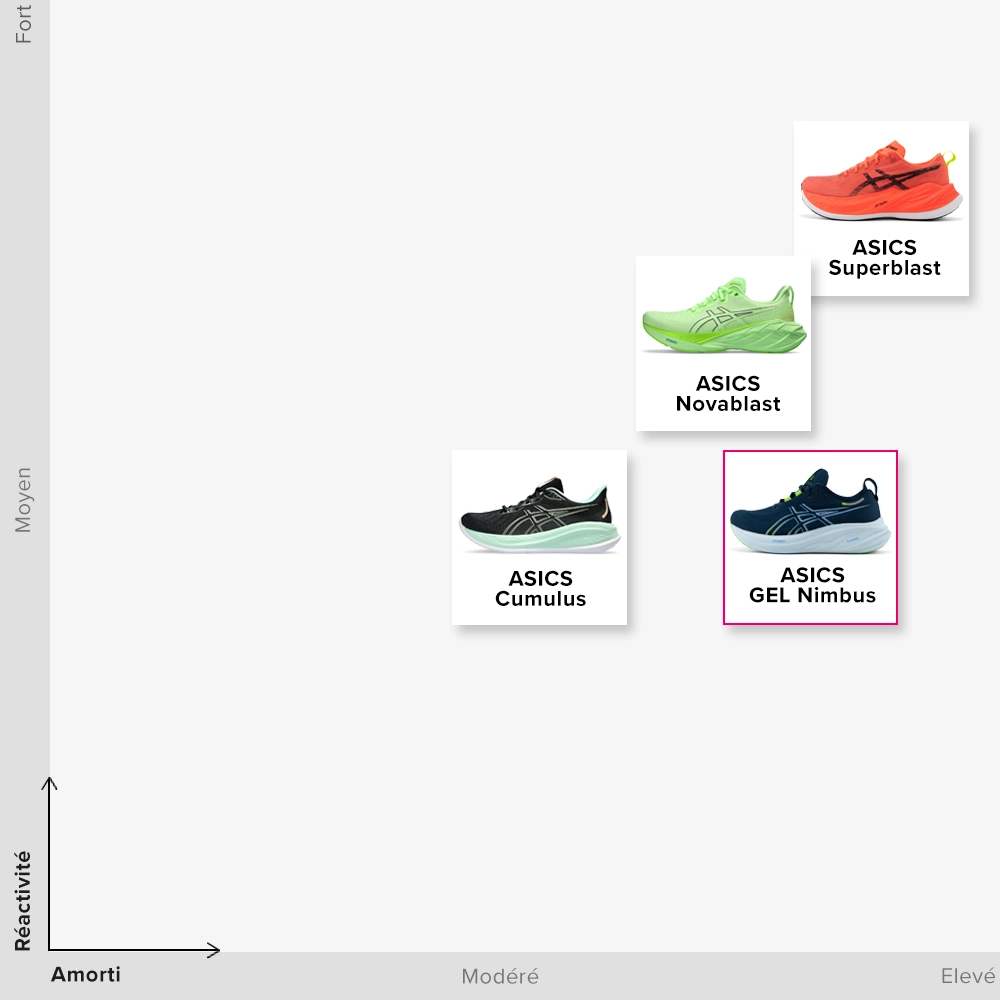Select the 'Amorti' axis title
Viewport: 1000px width, 1000px height.
(86, 975)
